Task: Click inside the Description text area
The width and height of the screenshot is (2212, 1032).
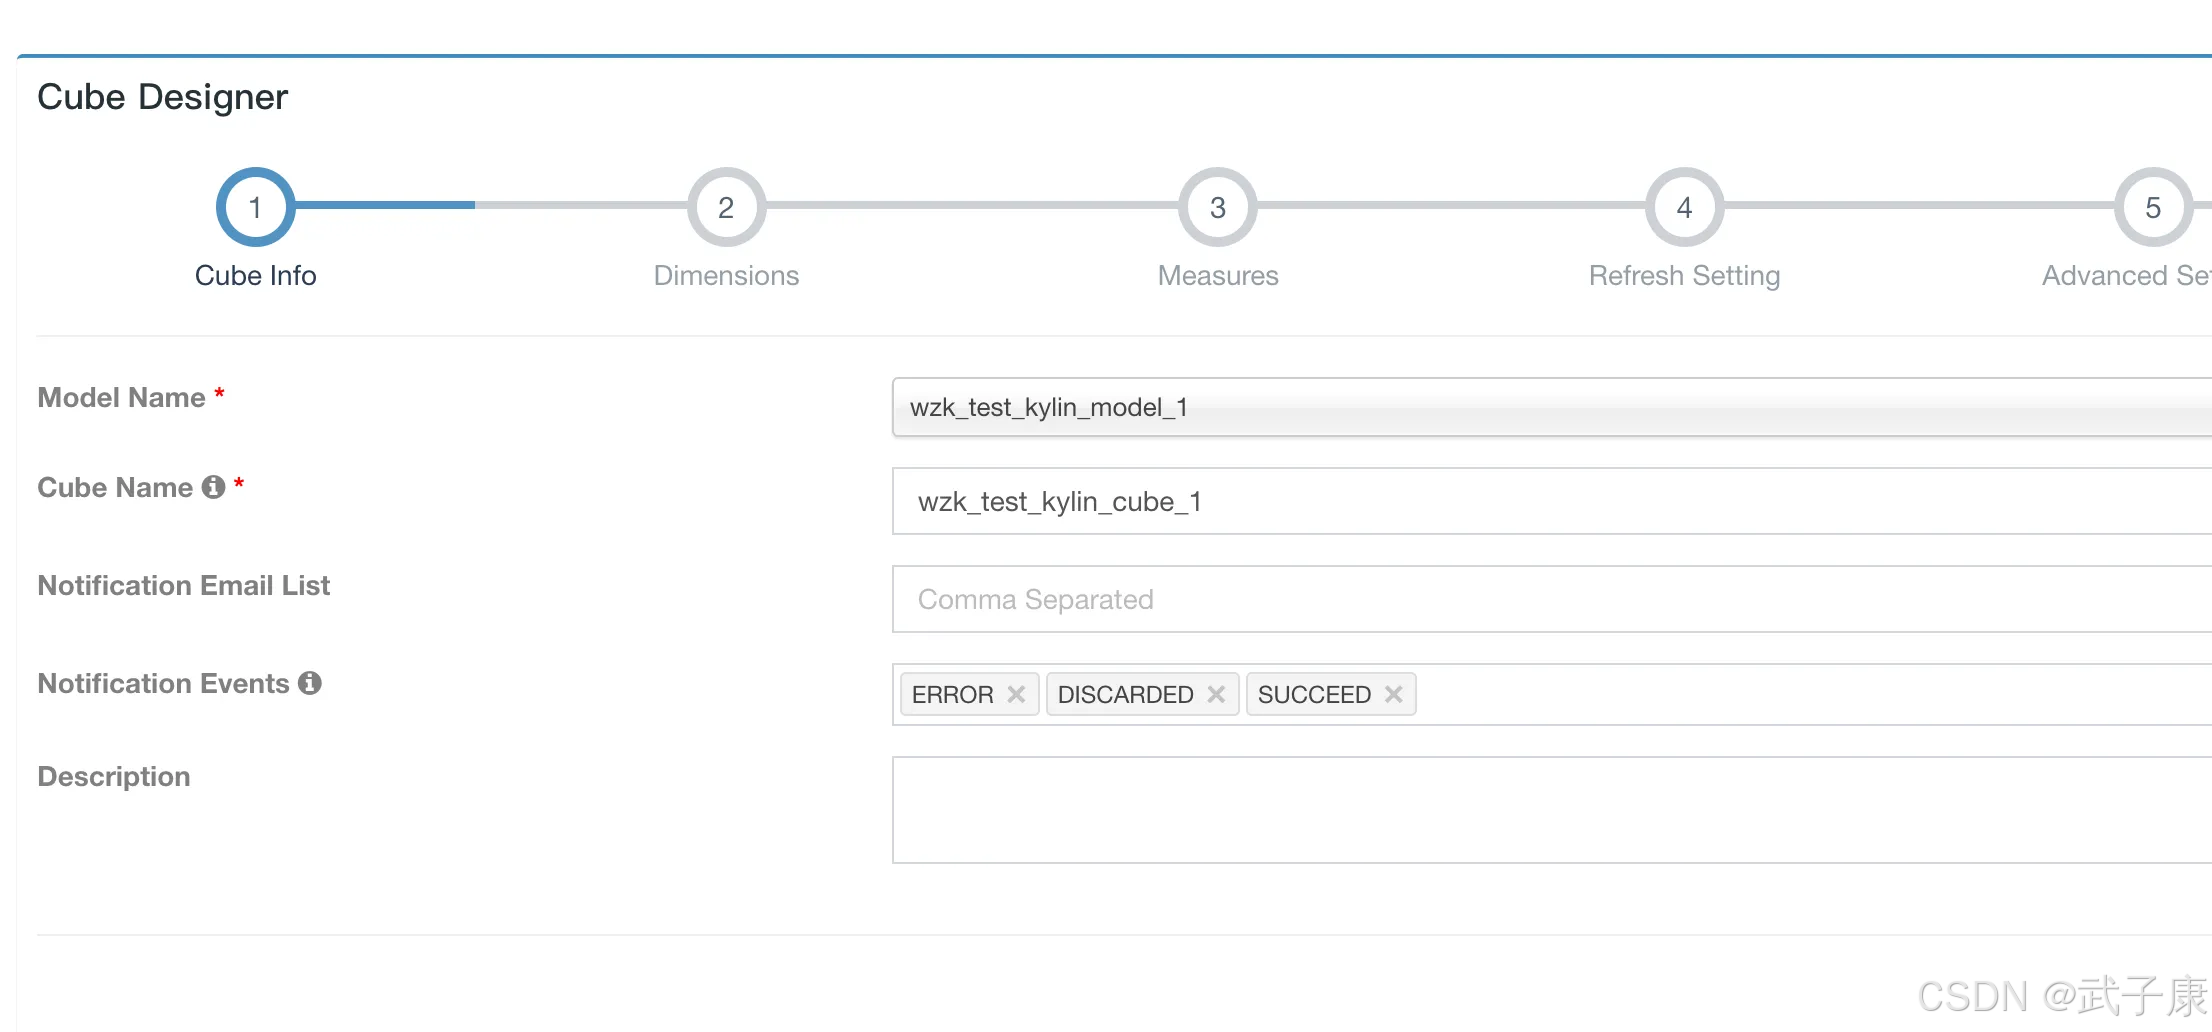Action: 1550,810
